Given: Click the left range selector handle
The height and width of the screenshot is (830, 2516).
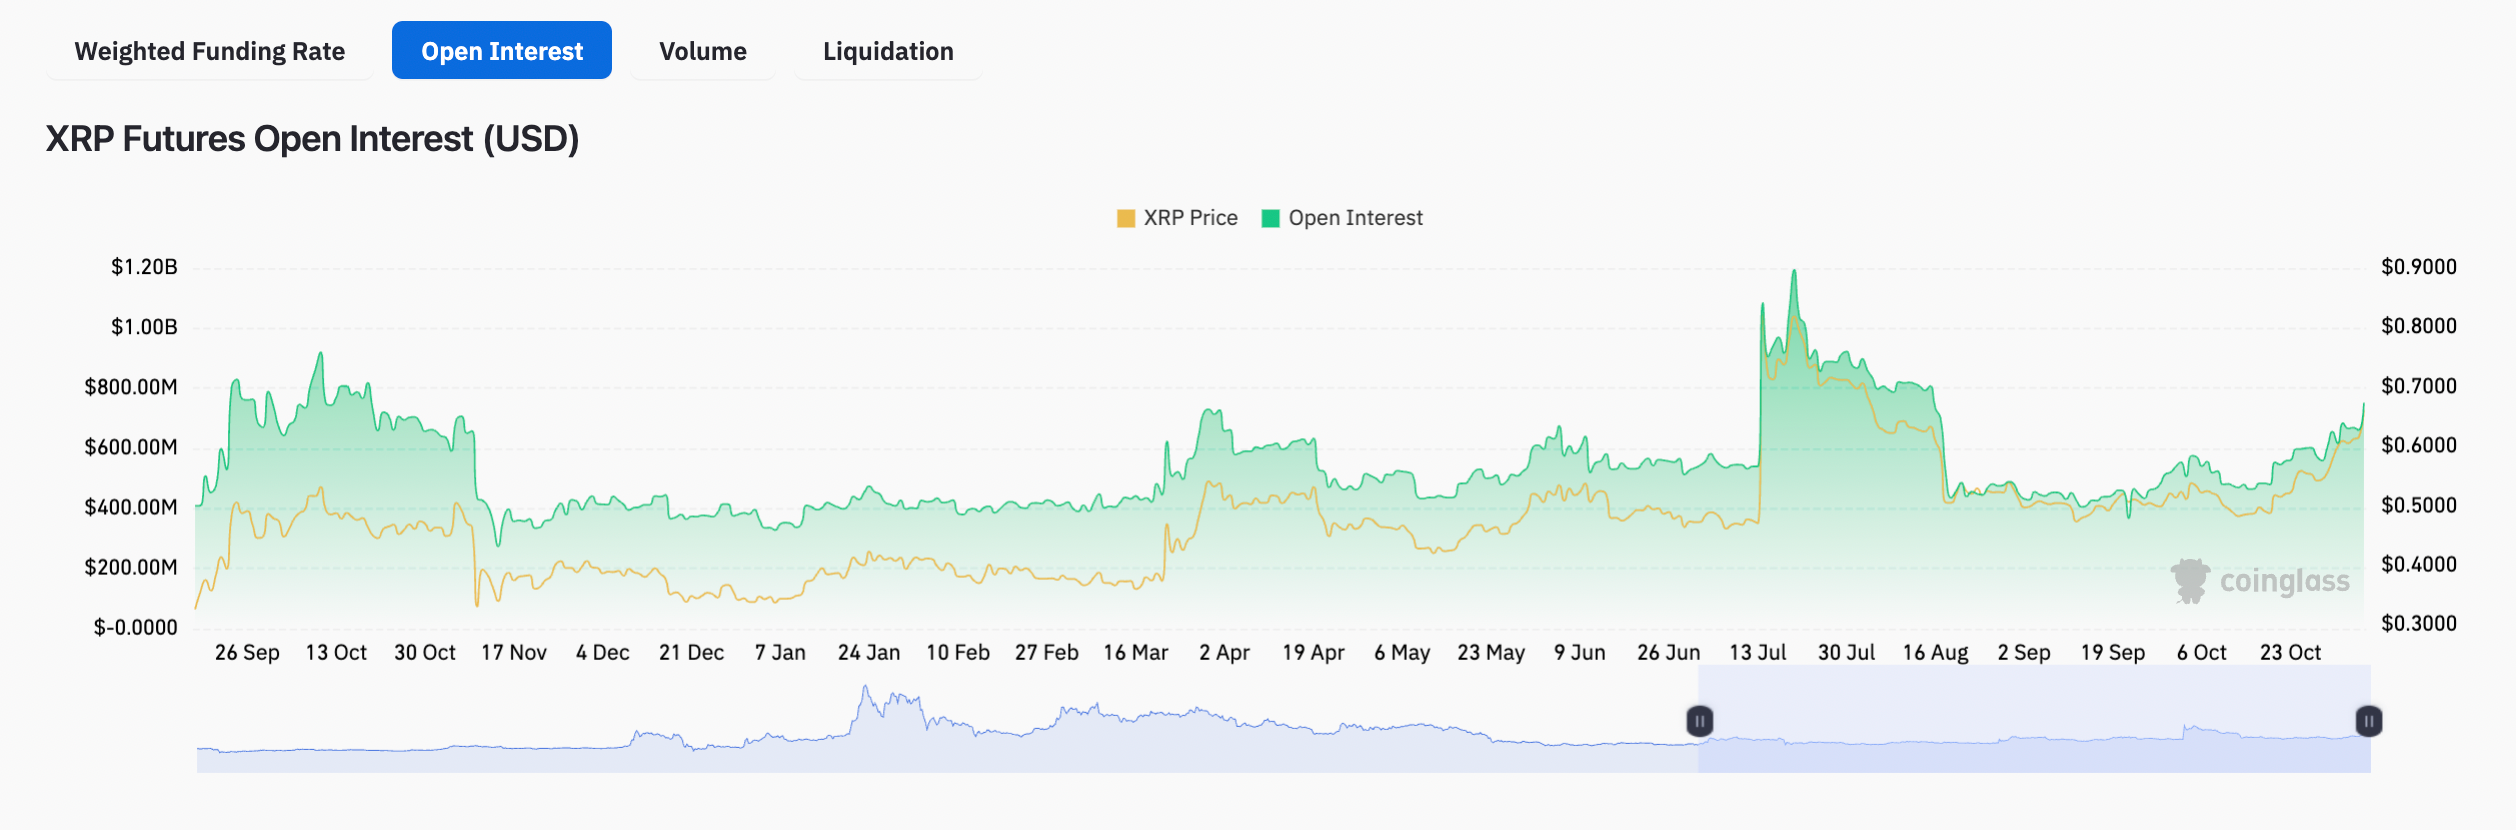Looking at the screenshot, I should click(x=1699, y=721).
